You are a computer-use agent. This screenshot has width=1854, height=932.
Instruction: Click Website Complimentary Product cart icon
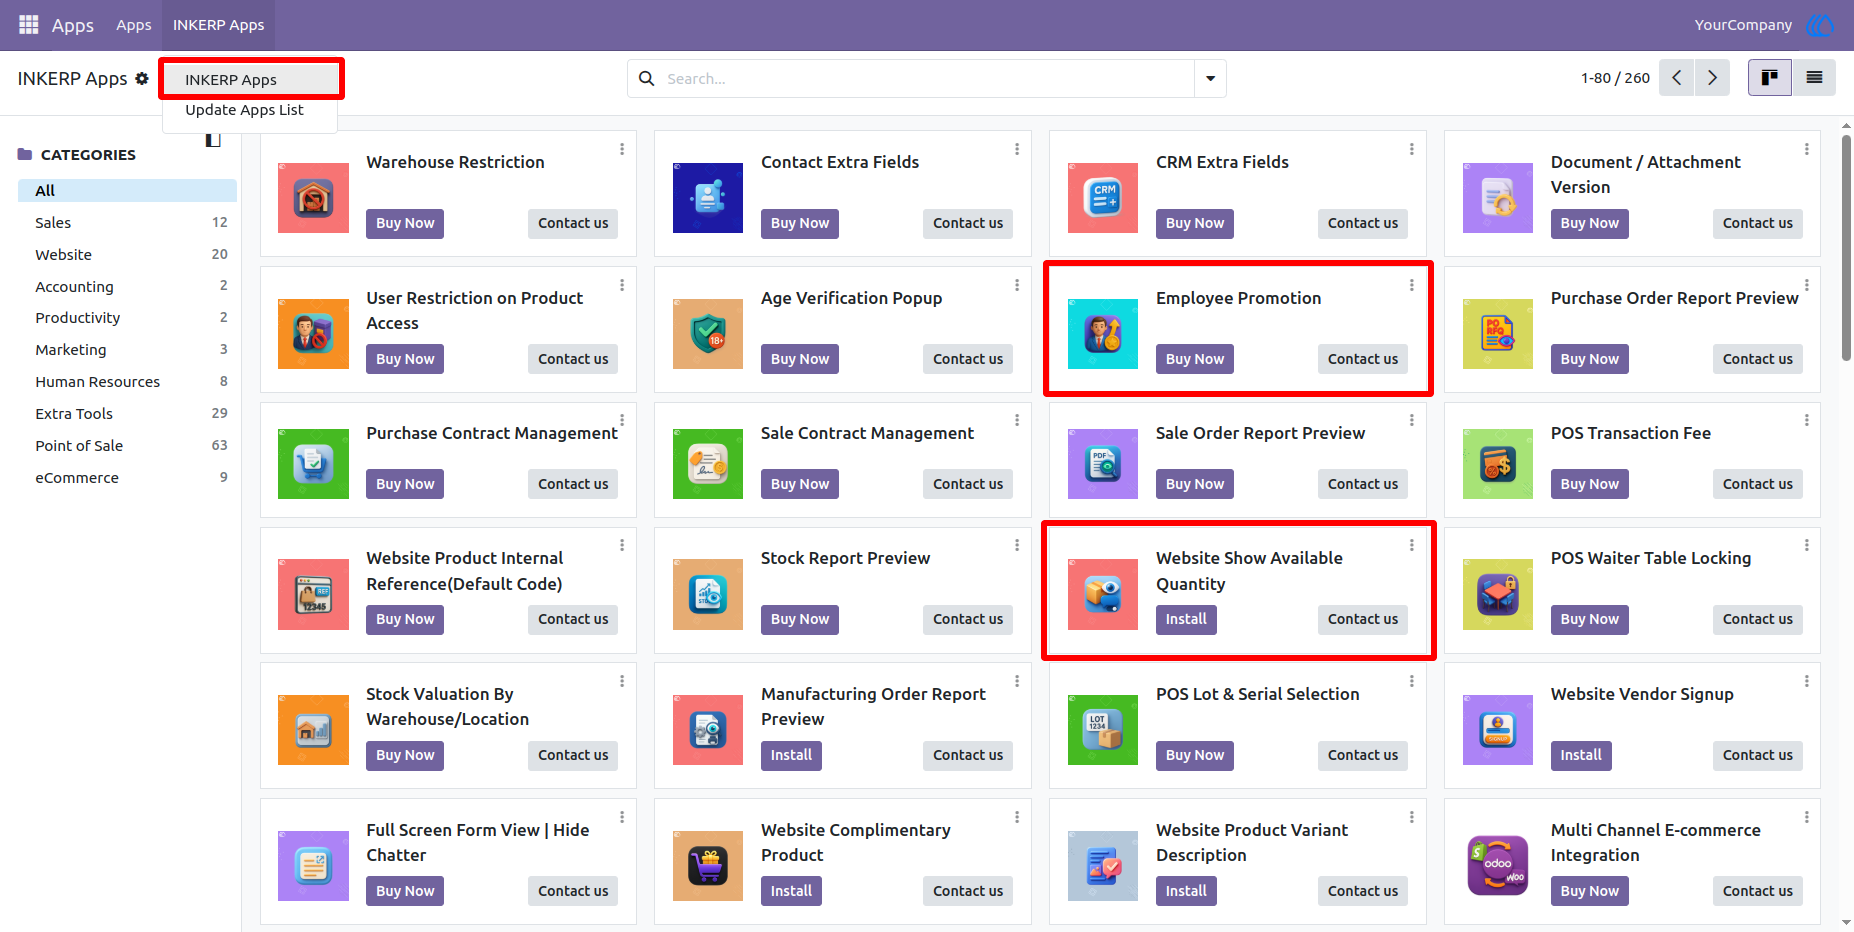pos(708,866)
